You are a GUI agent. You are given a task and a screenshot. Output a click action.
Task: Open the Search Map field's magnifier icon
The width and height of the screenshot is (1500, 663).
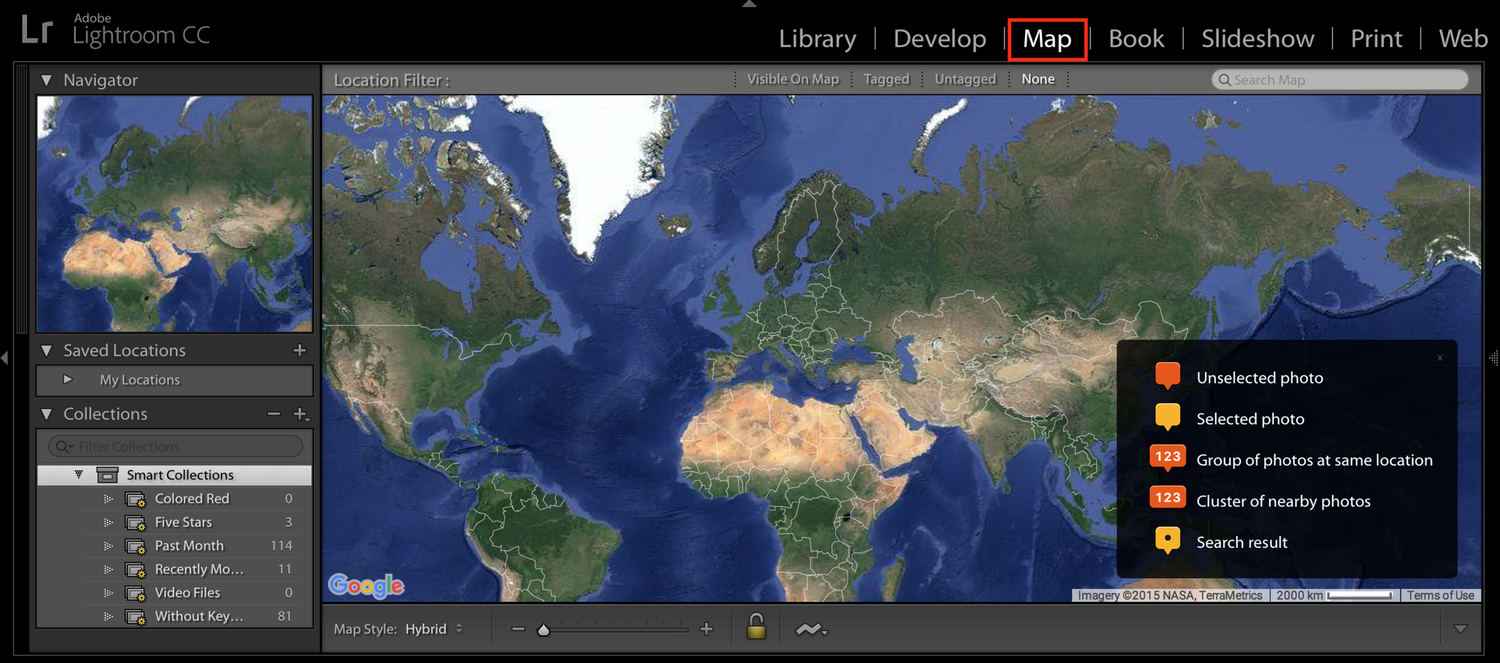(1225, 79)
